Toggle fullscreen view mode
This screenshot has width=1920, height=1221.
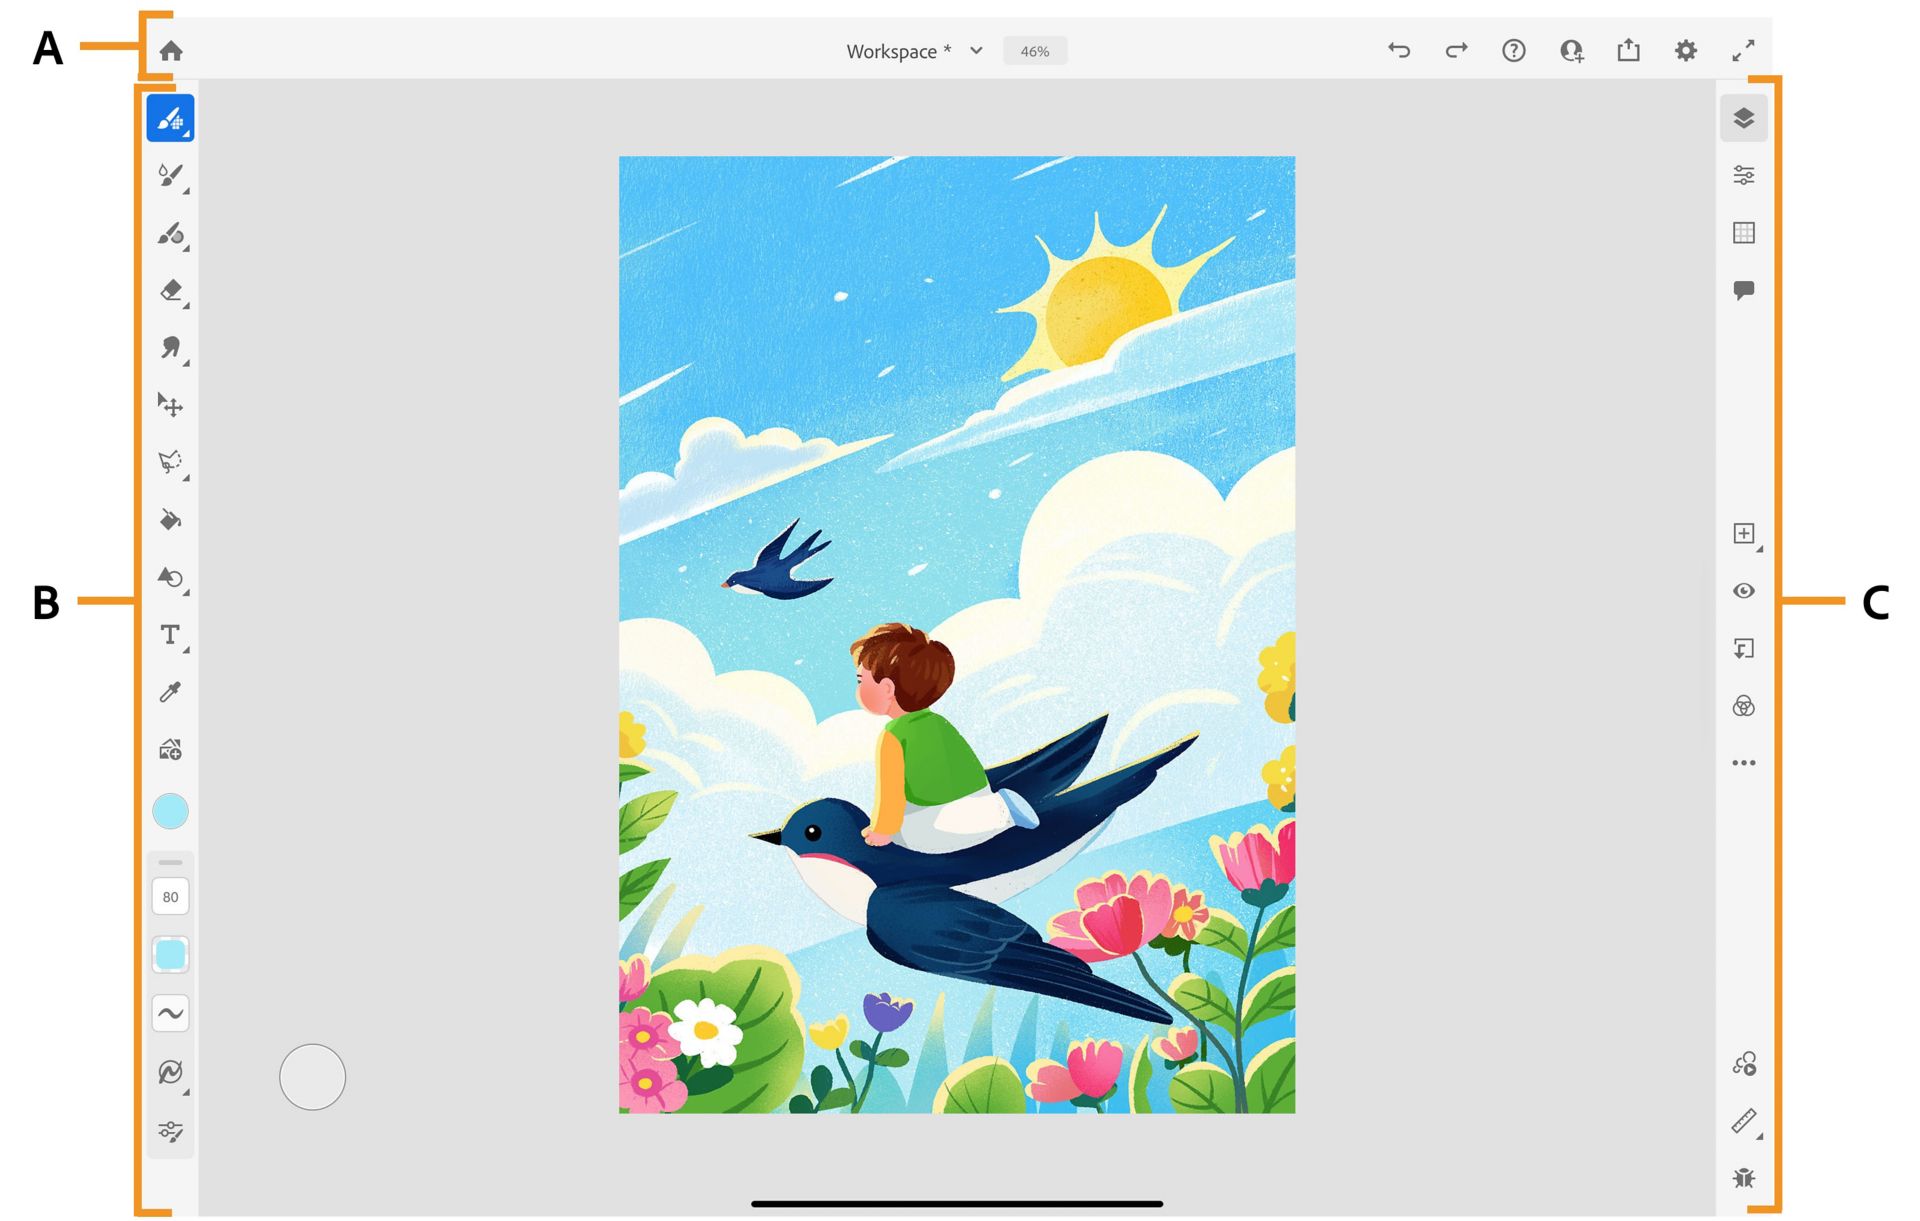pos(1744,49)
